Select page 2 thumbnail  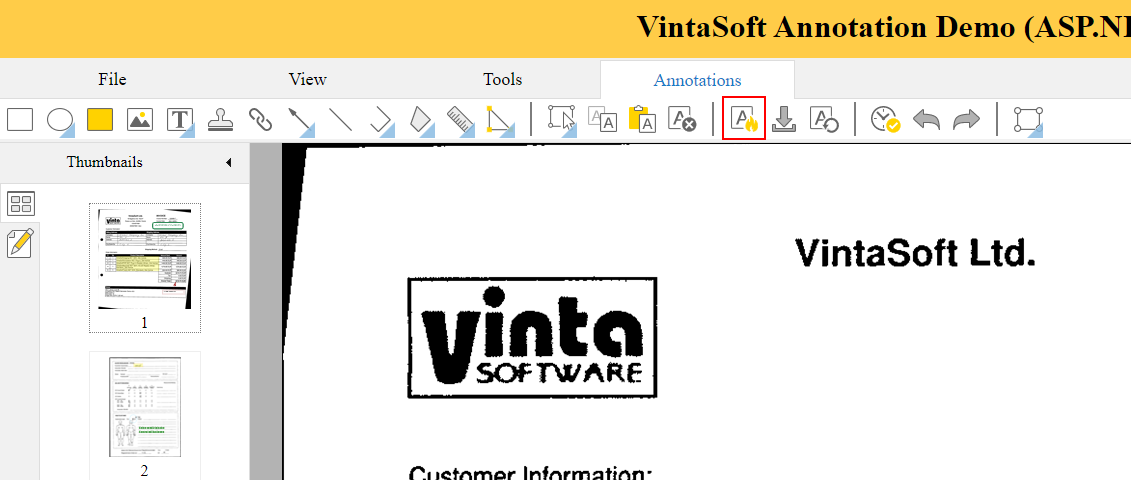click(145, 416)
